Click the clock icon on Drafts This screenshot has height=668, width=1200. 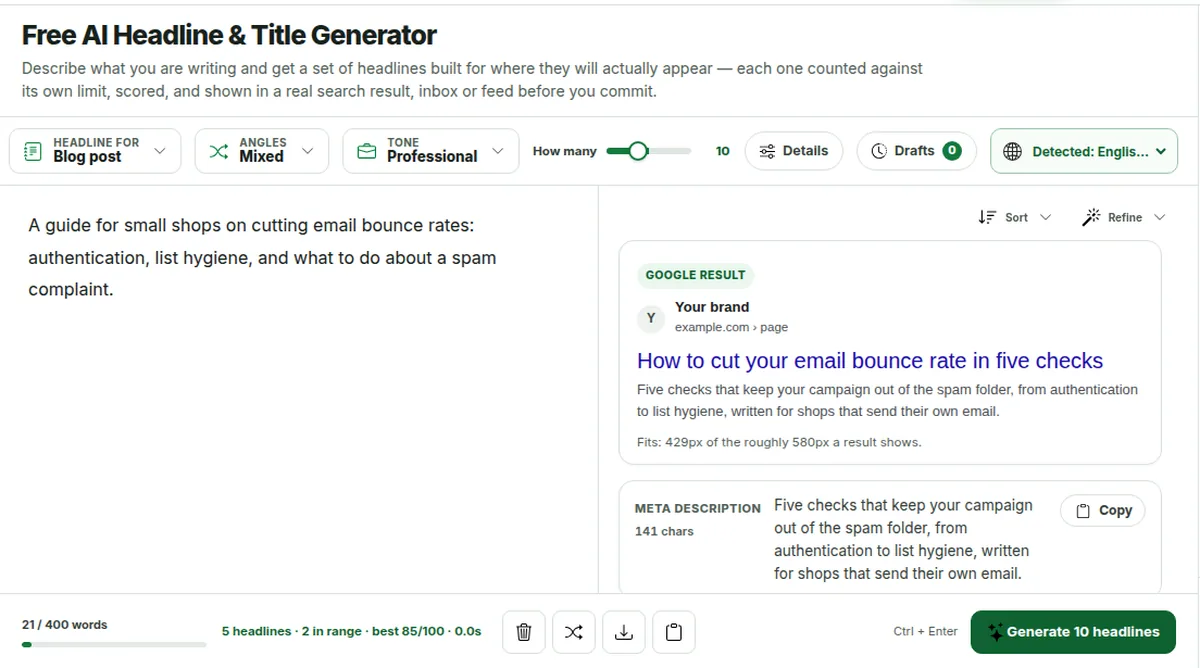[879, 151]
